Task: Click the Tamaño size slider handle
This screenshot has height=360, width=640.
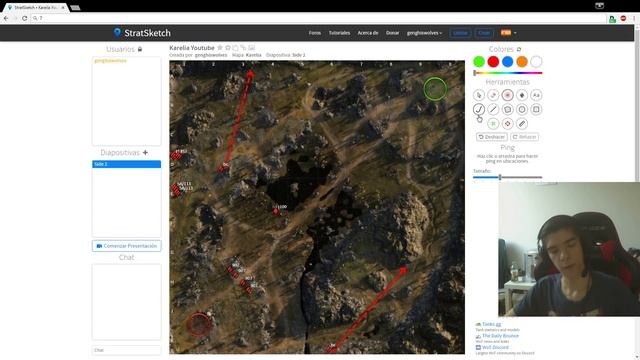Action: [500, 177]
